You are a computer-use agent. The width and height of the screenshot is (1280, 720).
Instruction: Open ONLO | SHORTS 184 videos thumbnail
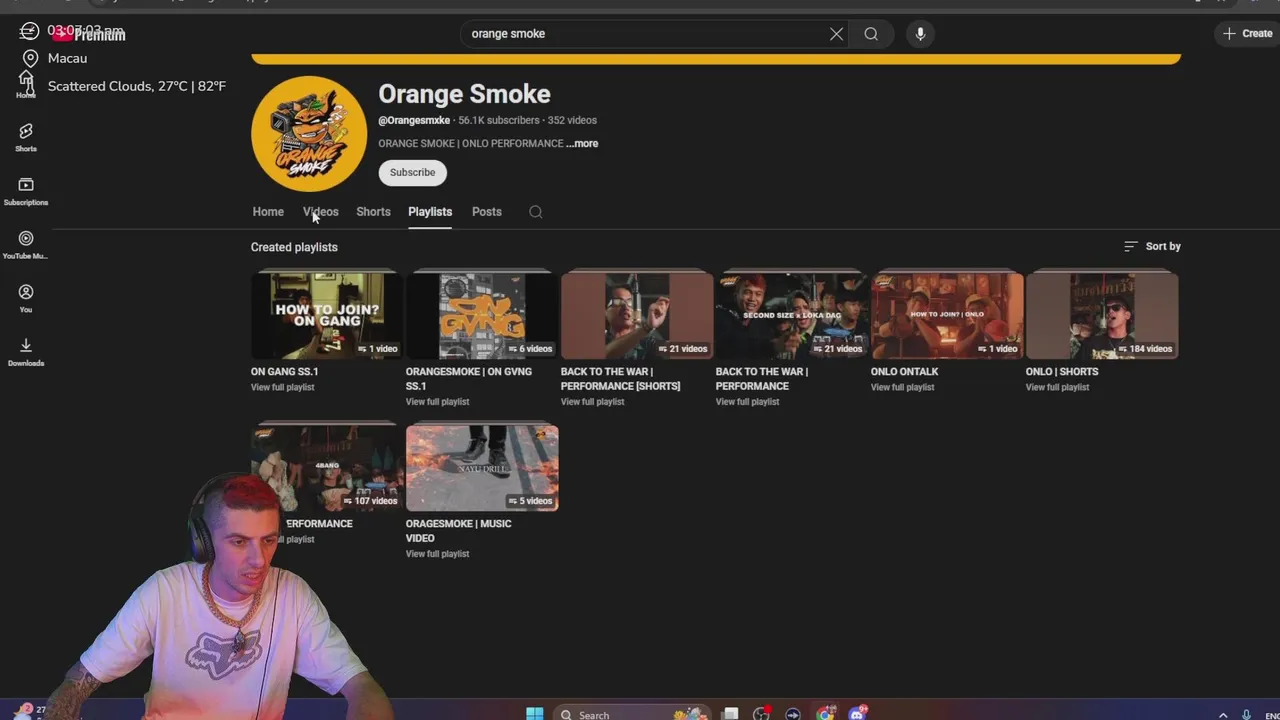coord(1102,315)
